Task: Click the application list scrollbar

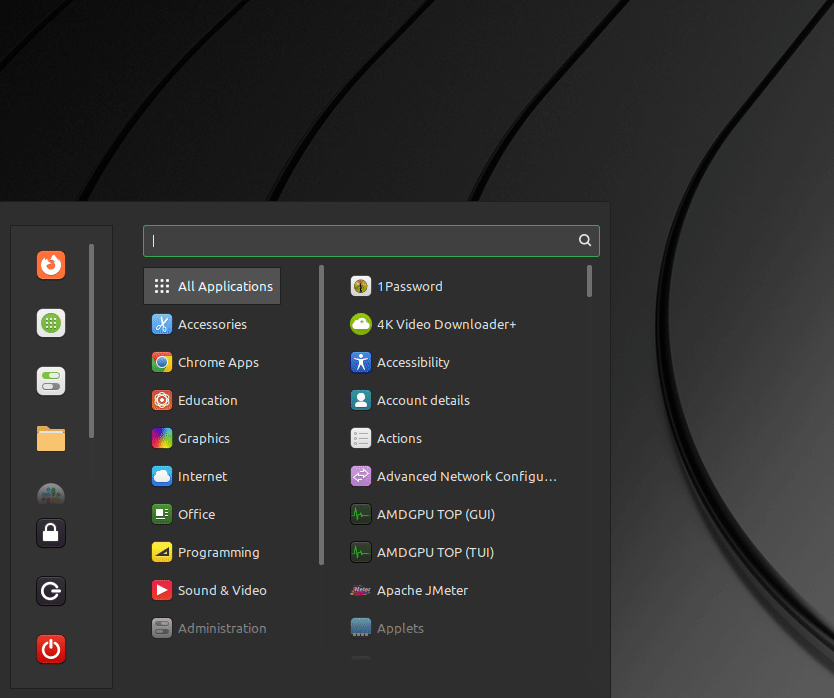Action: point(590,282)
